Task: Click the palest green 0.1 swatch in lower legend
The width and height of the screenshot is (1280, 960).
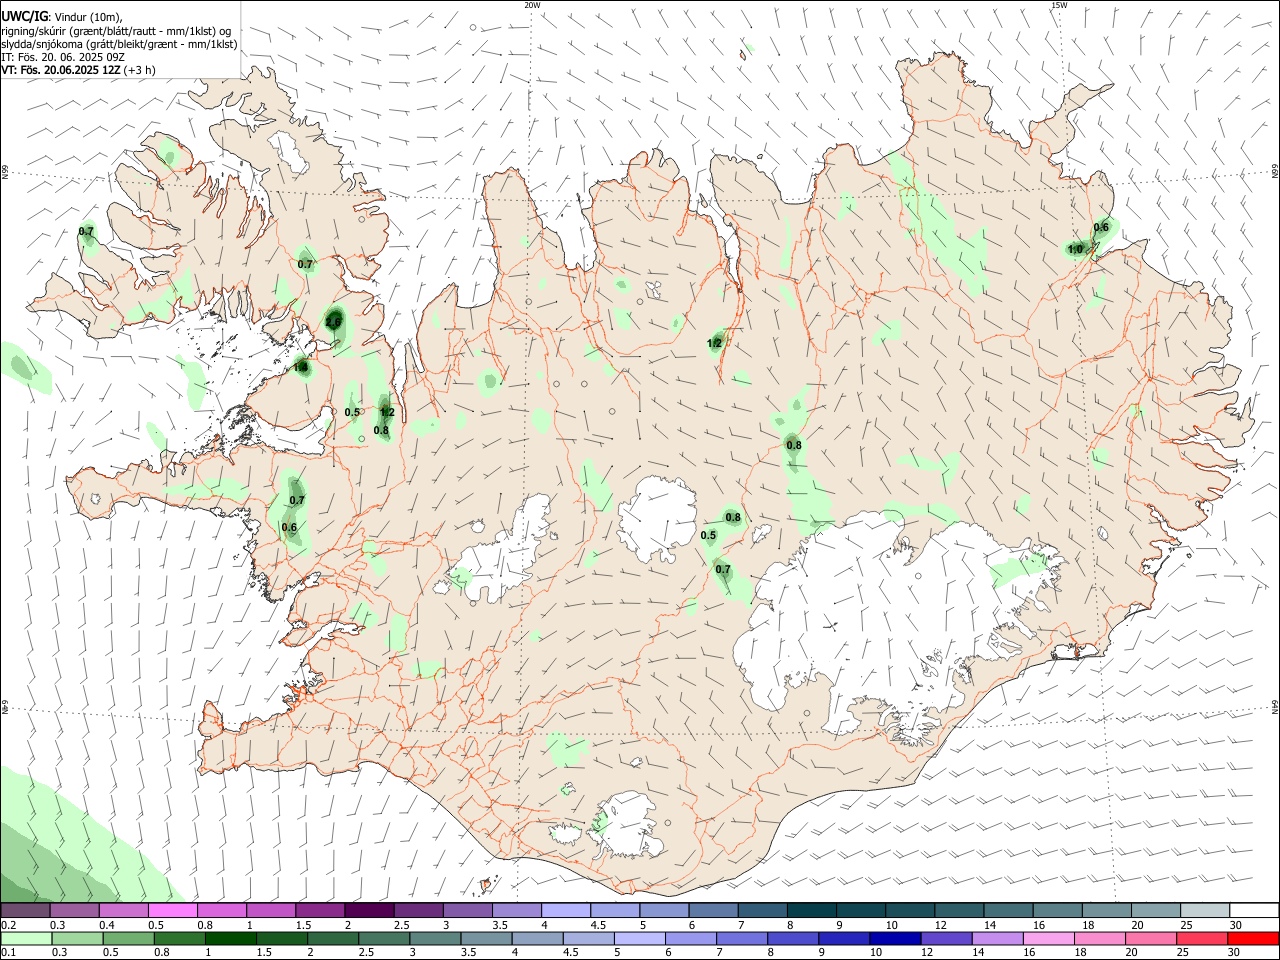Action: tap(26, 939)
